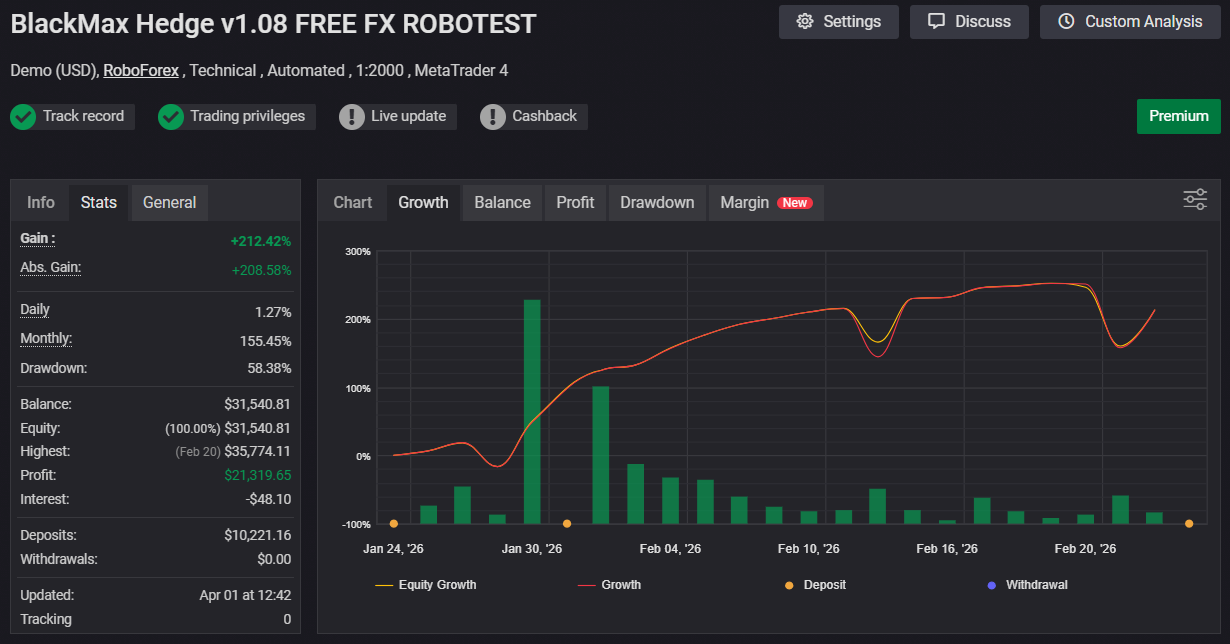
Task: Open chart filter settings sliders icon
Action: coord(1195,199)
